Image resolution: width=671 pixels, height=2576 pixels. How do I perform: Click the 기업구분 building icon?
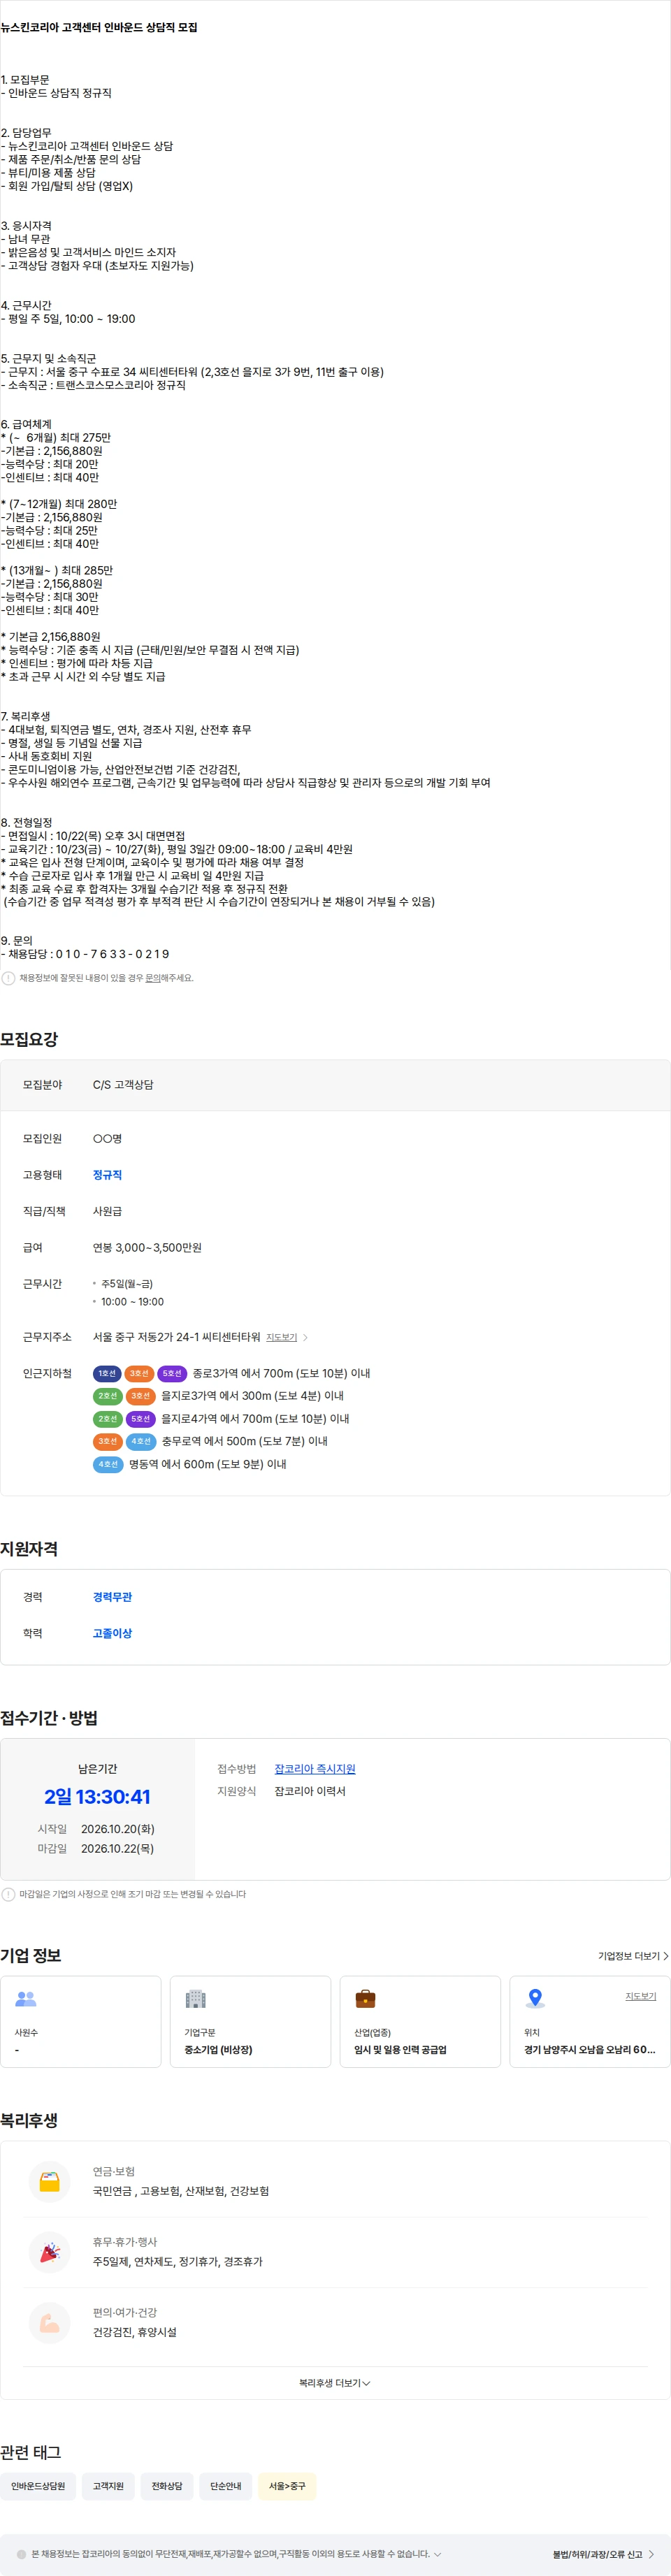pyautogui.click(x=195, y=1999)
